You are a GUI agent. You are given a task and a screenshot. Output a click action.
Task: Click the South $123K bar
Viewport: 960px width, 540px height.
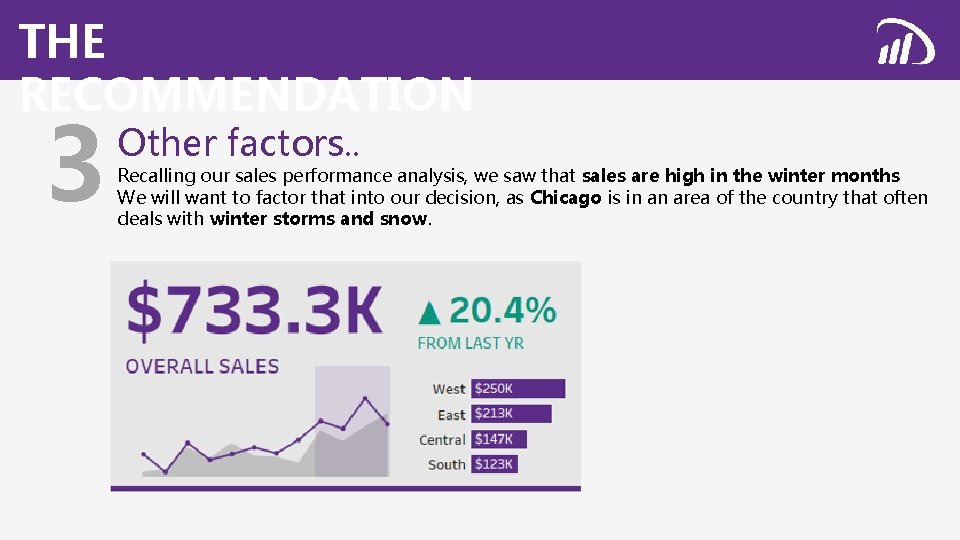[494, 464]
